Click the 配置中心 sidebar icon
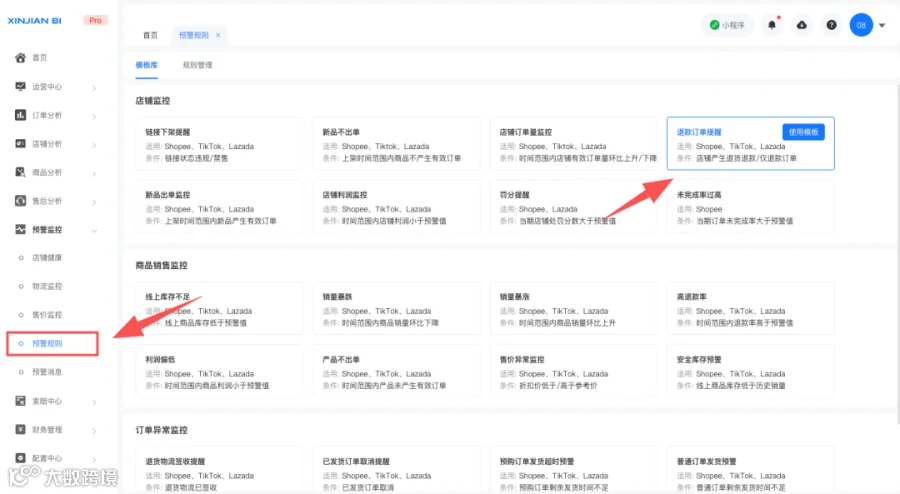Viewport: 900px width, 494px height. click(x=20, y=458)
